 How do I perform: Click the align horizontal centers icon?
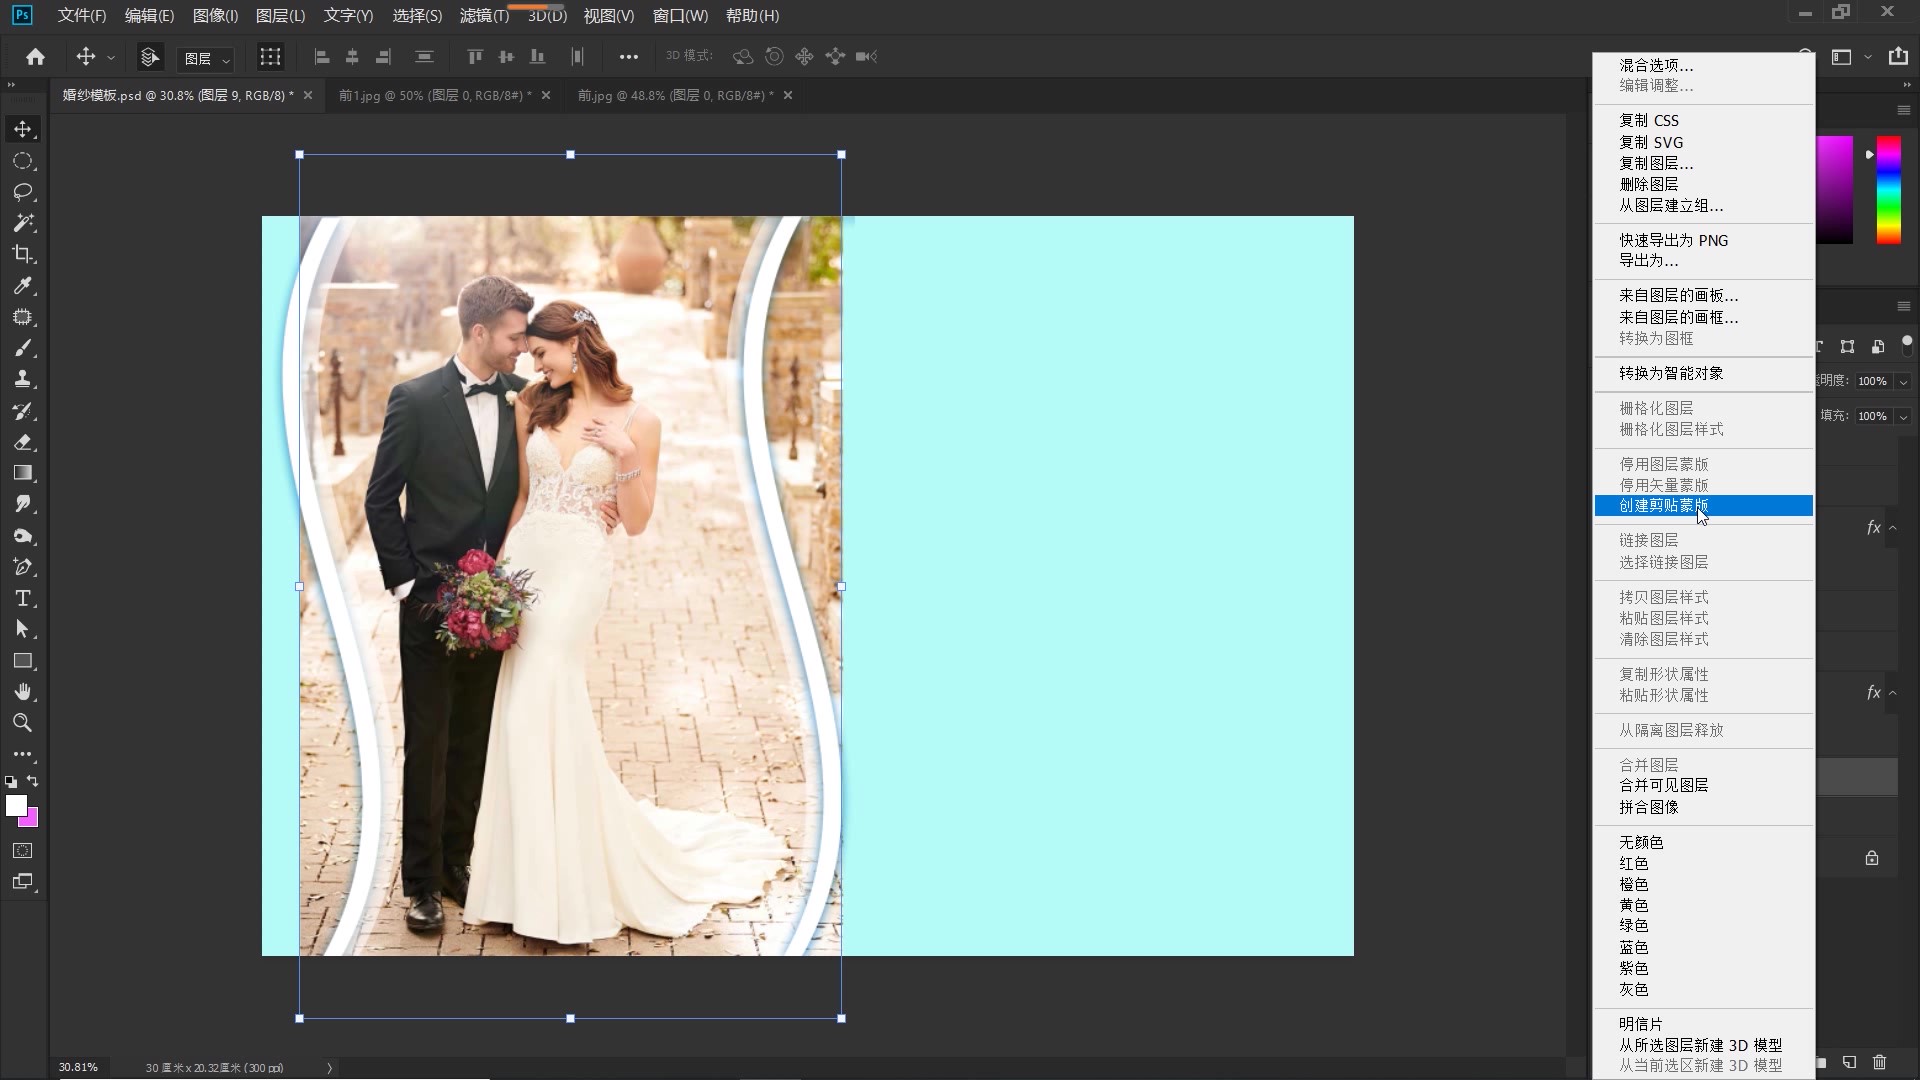click(352, 57)
